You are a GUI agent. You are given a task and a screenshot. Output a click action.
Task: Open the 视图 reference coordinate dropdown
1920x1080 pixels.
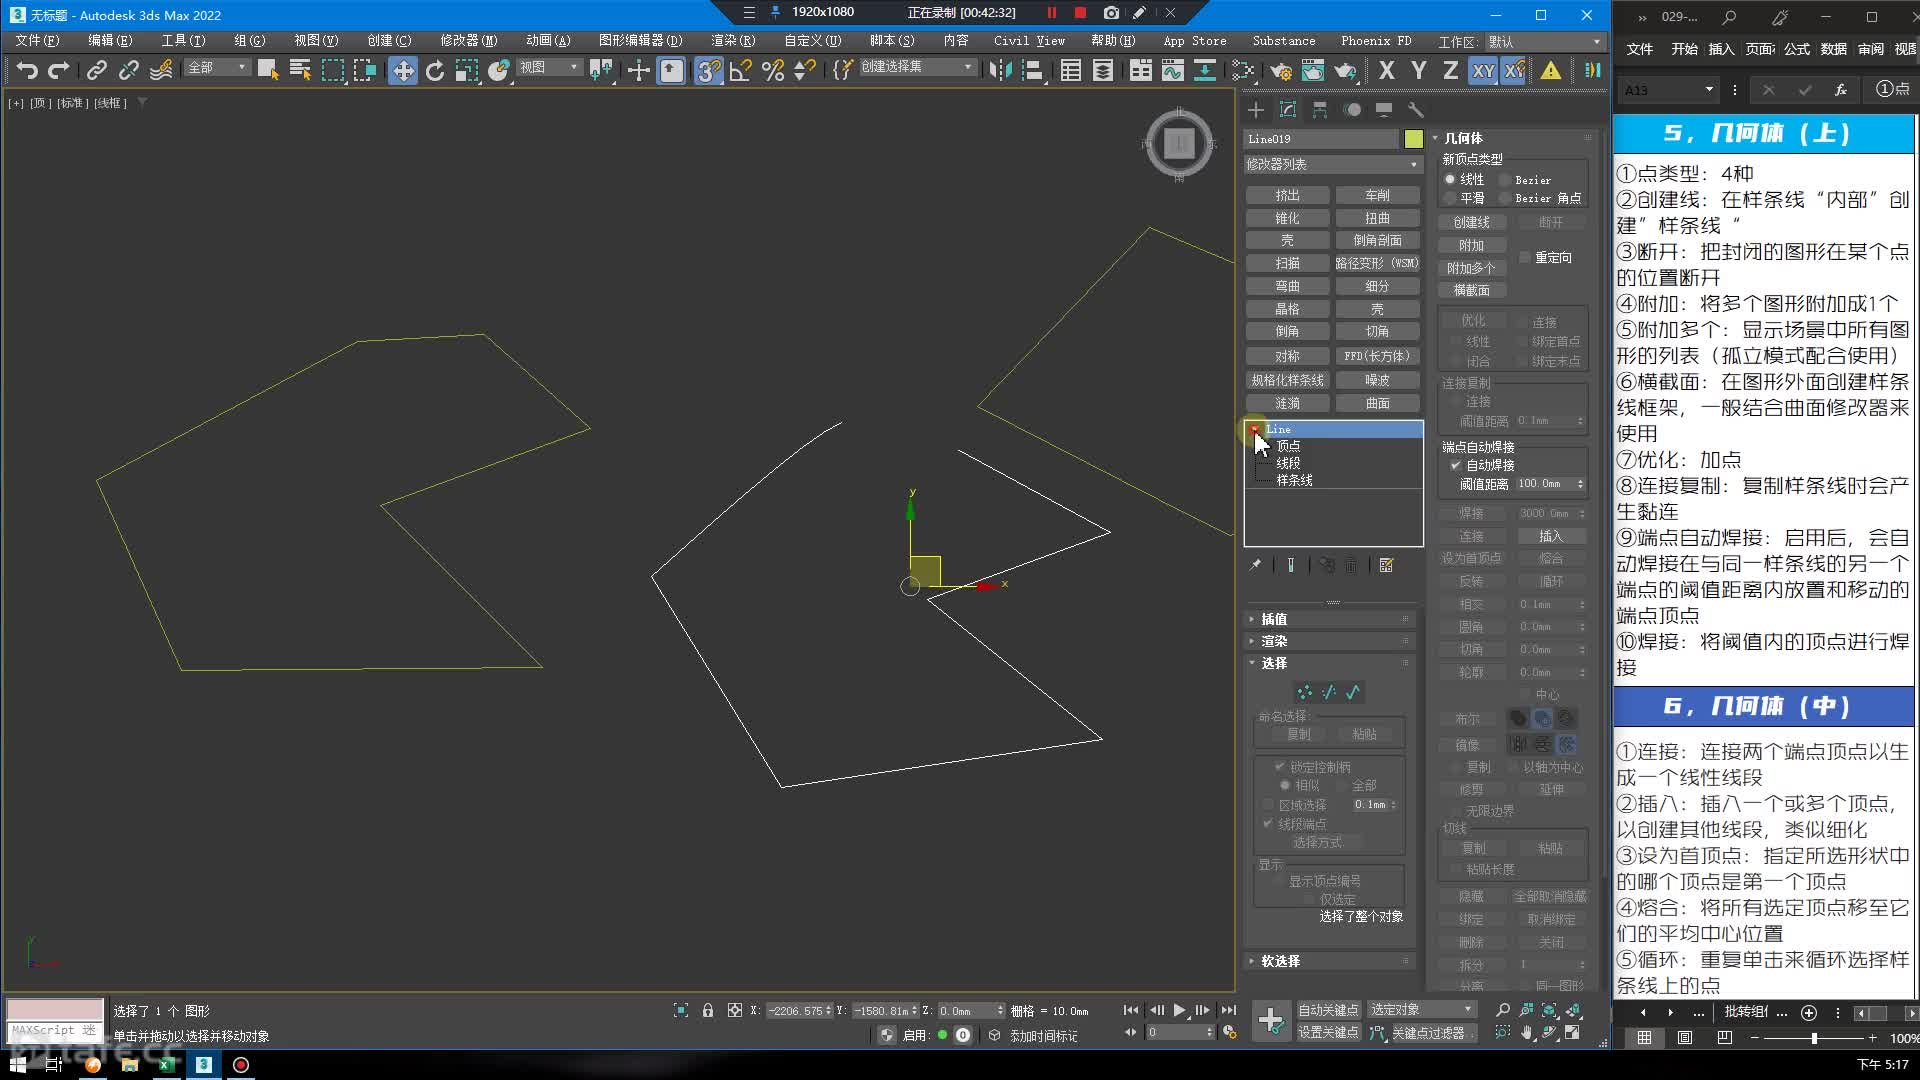[x=549, y=67]
